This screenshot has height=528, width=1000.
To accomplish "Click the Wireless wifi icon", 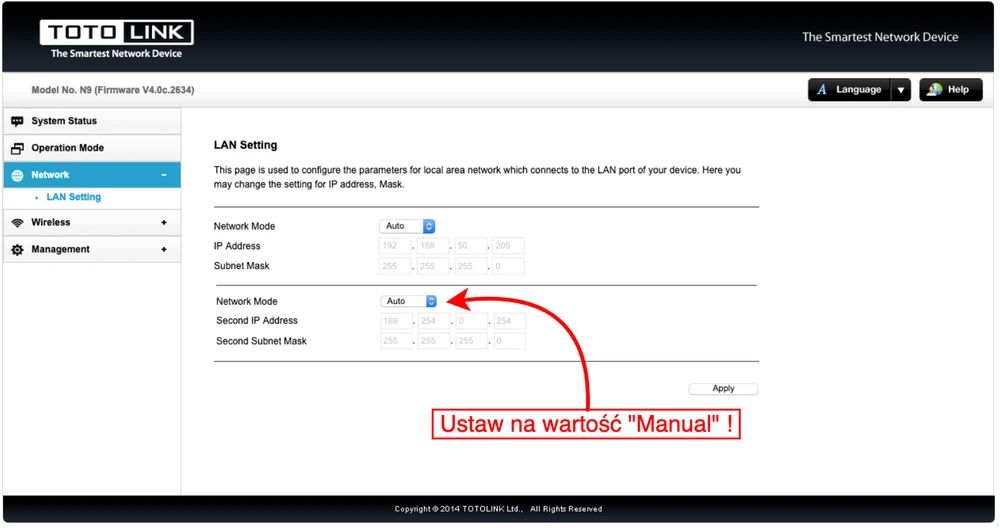I will [17, 222].
